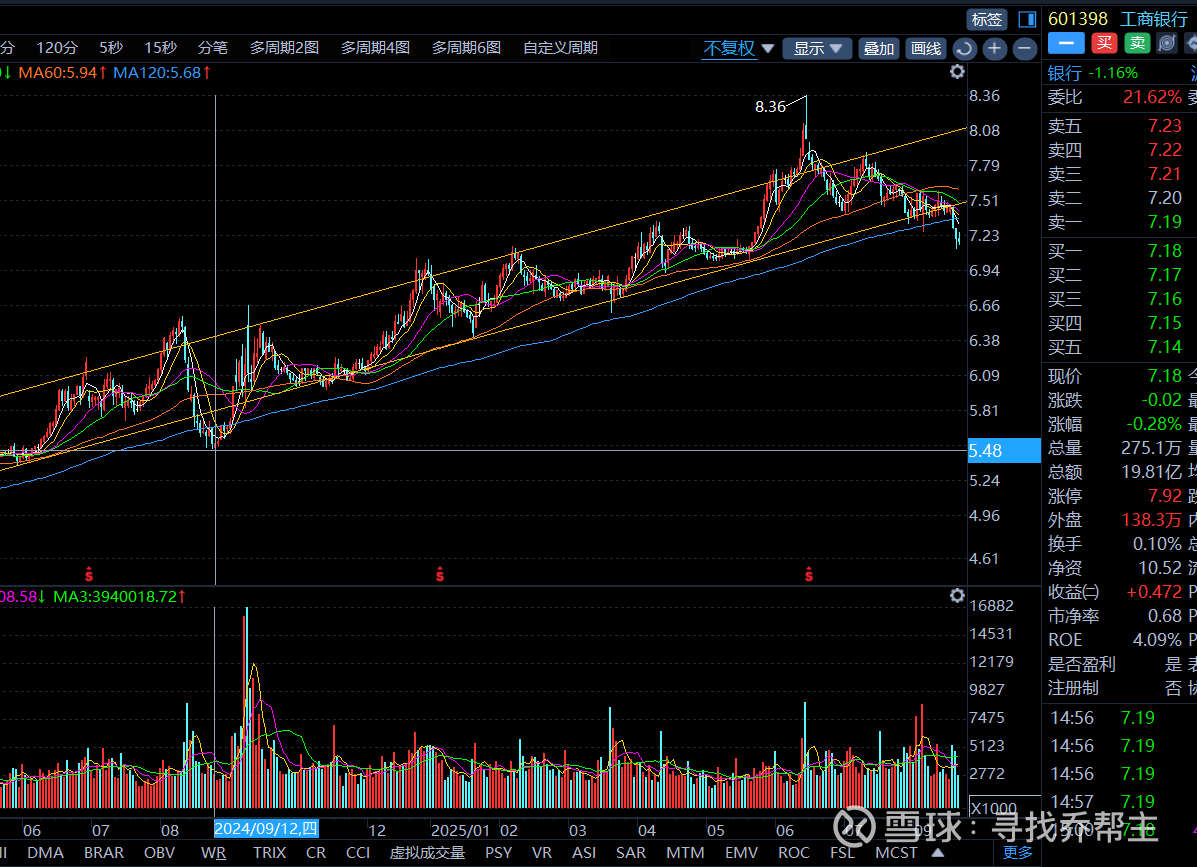1197x867 pixels.
Task: Open the 不复权 adjustment dropdown
Action: [738, 49]
